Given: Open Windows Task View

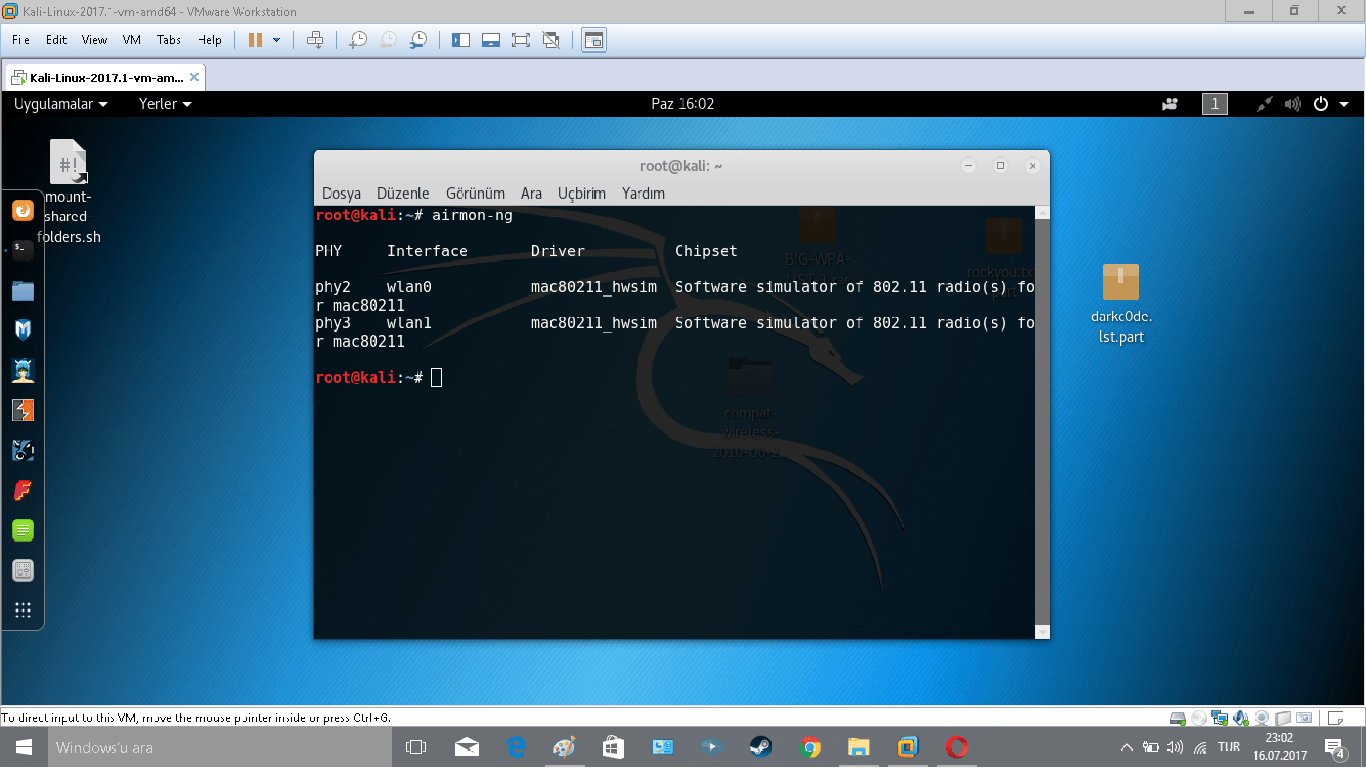Looking at the screenshot, I should (415, 747).
